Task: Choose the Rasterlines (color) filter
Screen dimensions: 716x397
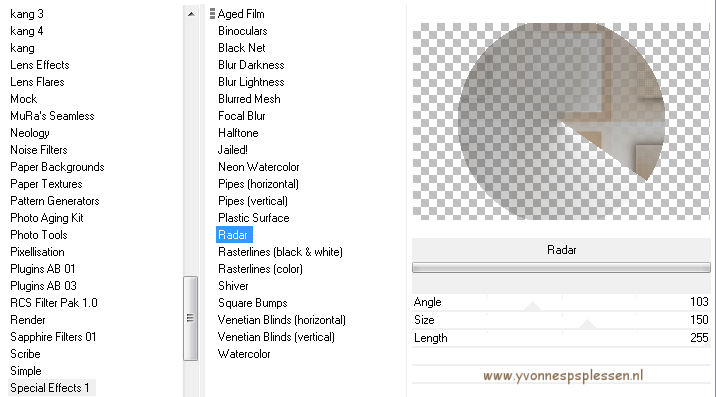Action: point(260,269)
